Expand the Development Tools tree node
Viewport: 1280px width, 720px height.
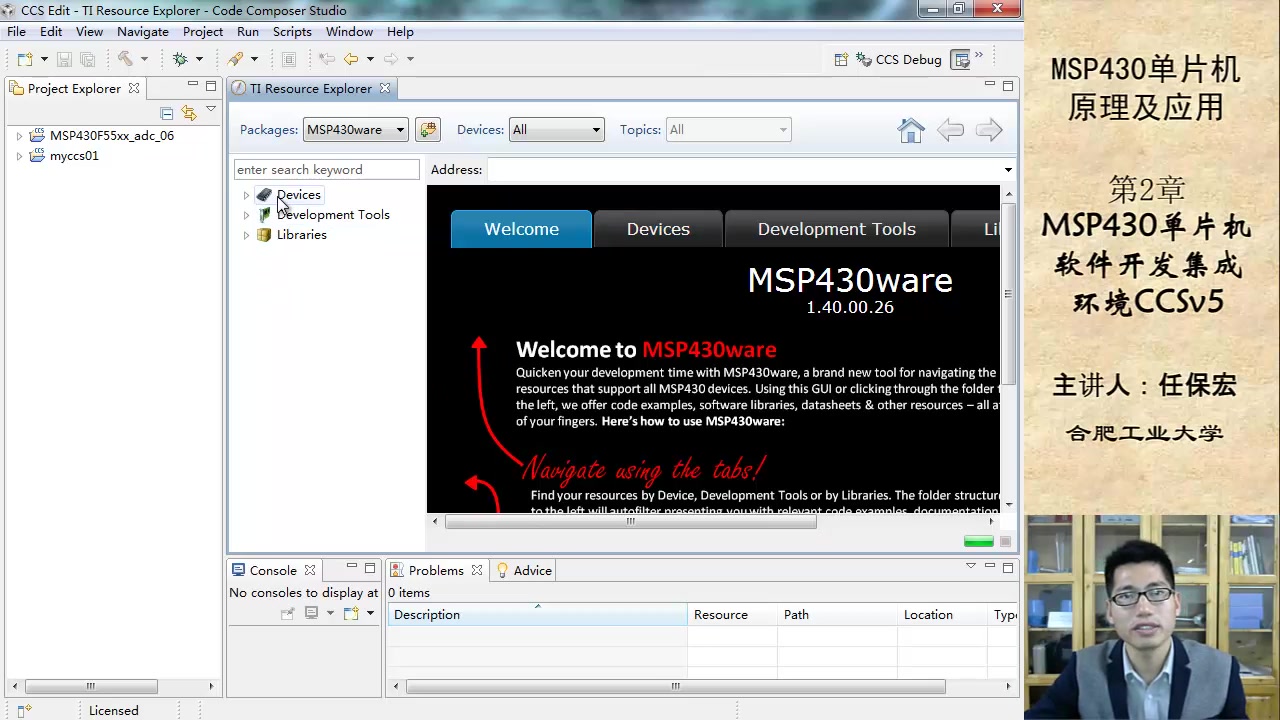tap(246, 215)
